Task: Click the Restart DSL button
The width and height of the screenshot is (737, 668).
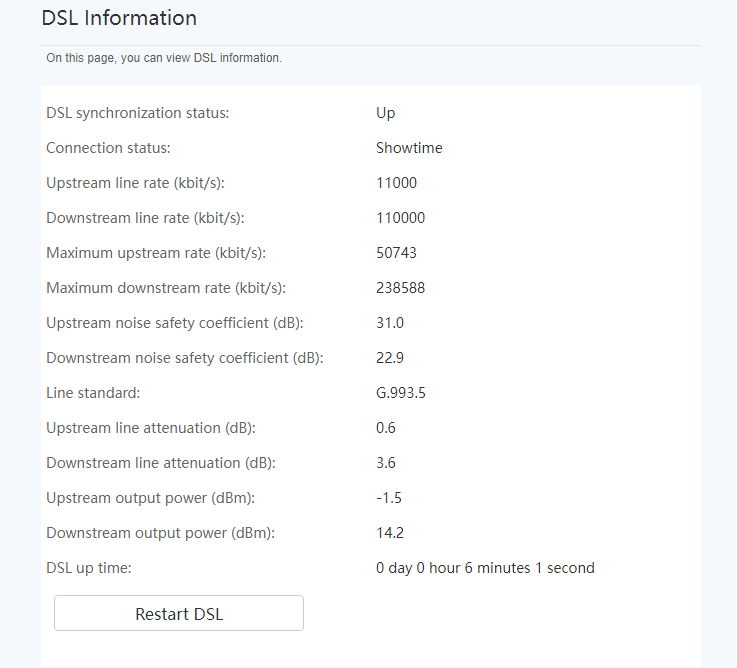Action: (179, 613)
